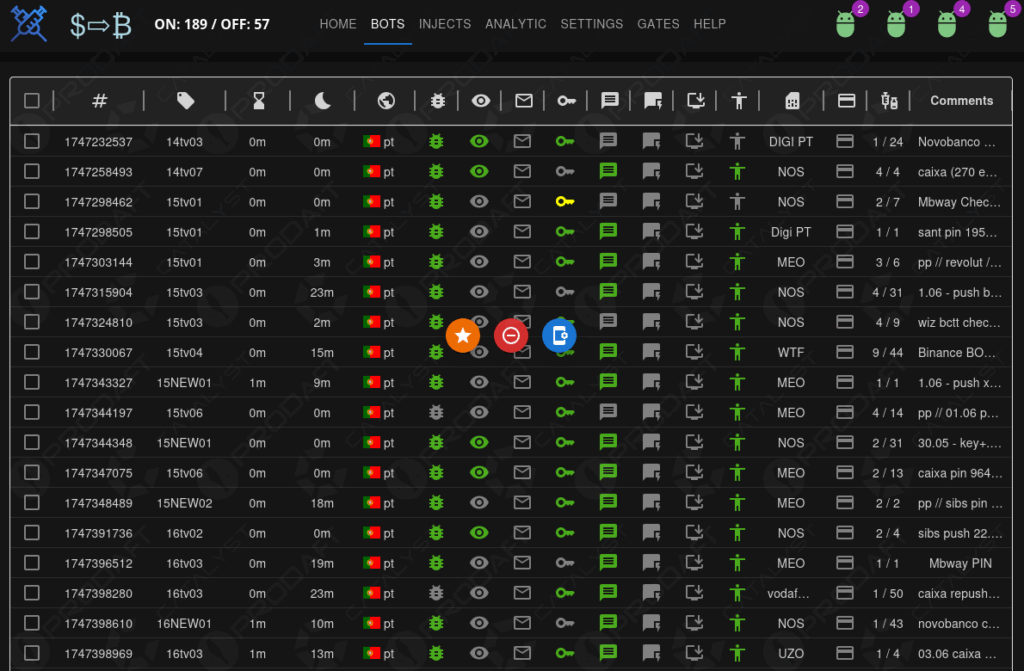Click the hourglass column header icon
The height and width of the screenshot is (671, 1024).
259,101
